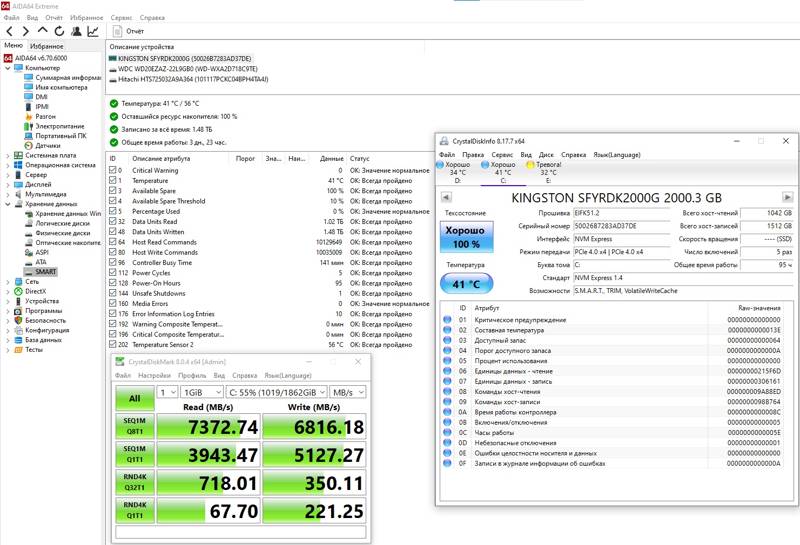800x545 pixels.
Task: Click the SEQ1M Q8T1 test button
Action: coord(135,426)
